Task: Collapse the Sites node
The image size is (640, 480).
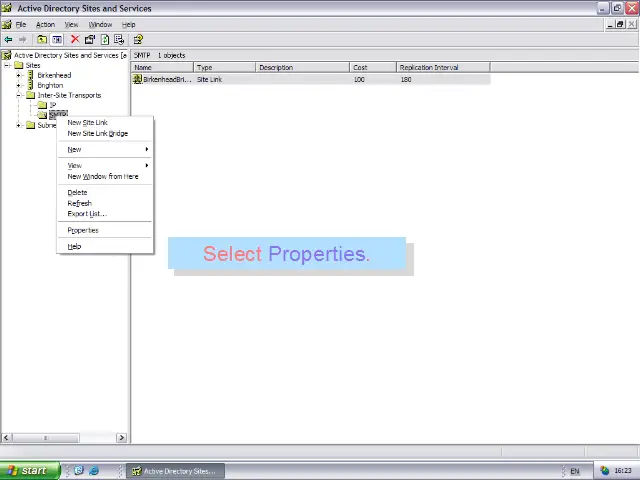Action: coord(7,65)
